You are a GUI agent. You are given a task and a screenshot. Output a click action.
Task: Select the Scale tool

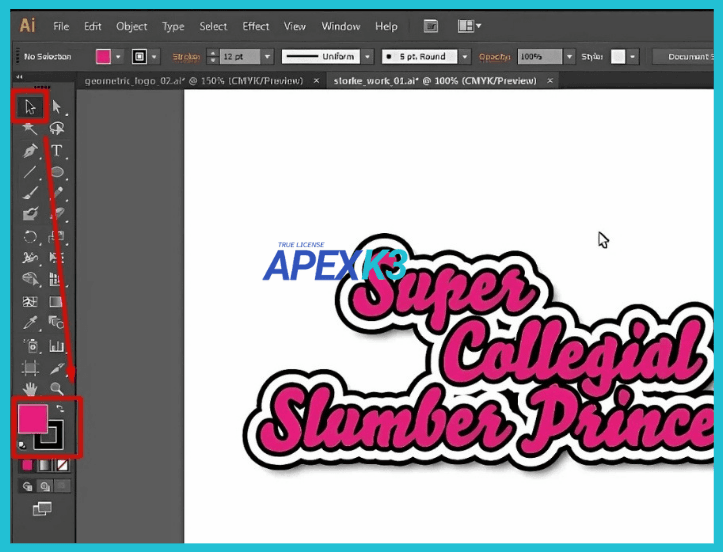click(x=57, y=237)
